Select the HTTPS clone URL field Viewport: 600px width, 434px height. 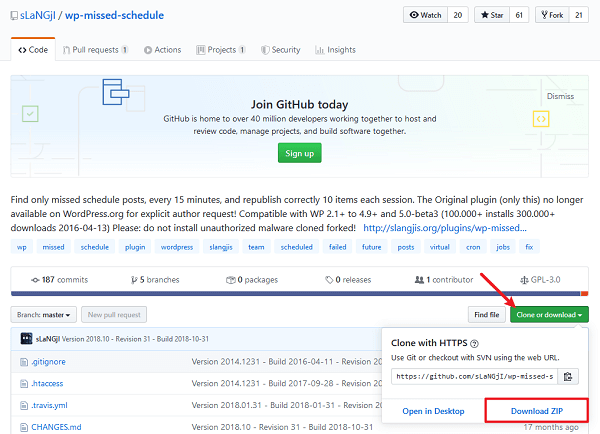pyautogui.click(x=474, y=377)
